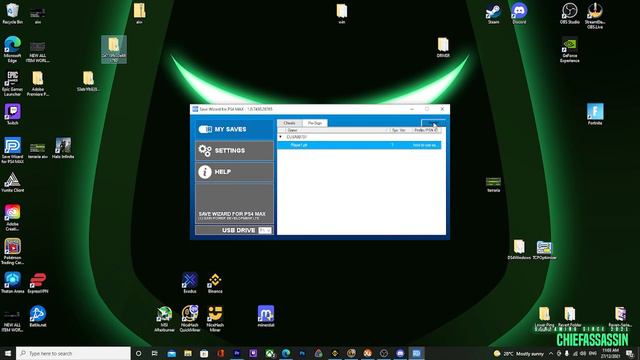This screenshot has width=640, height=360.
Task: Open Battle.net desktop shortcut
Action: tap(38, 316)
